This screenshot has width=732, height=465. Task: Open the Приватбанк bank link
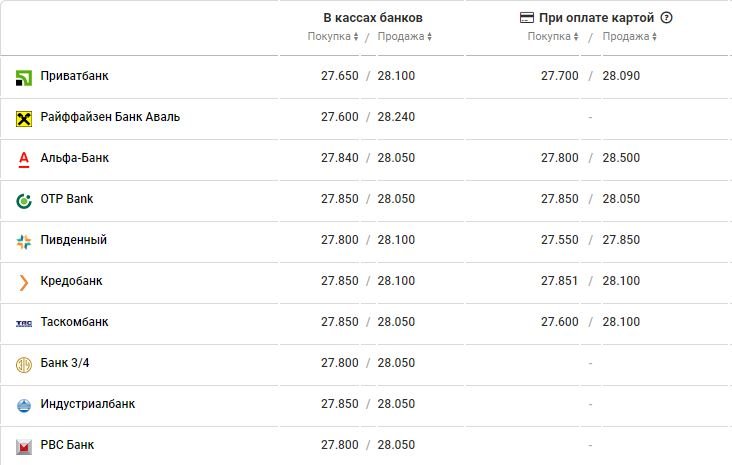pyautogui.click(x=74, y=76)
